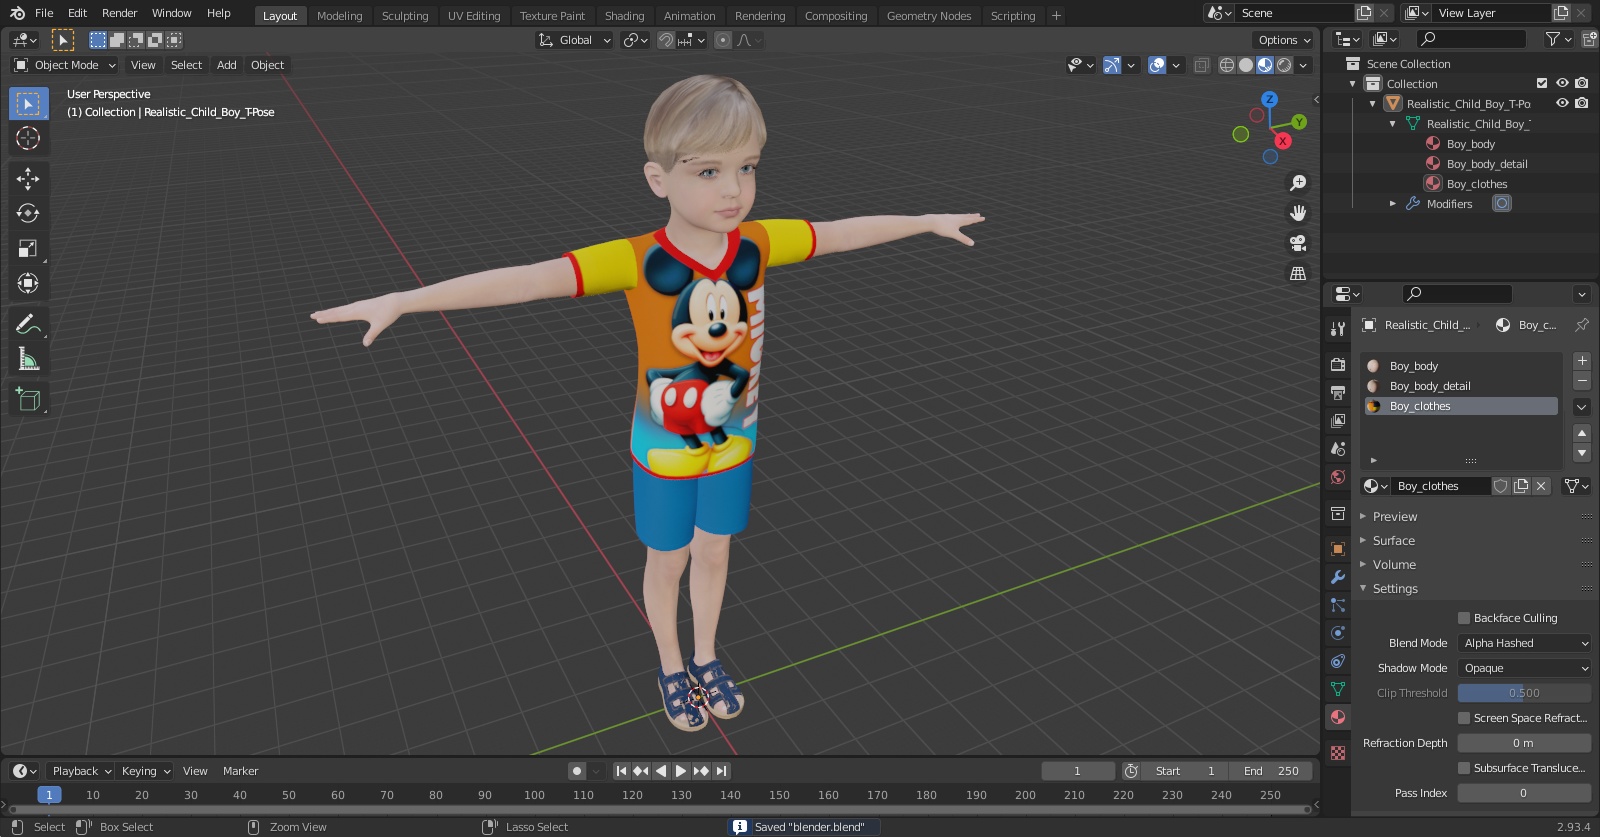The width and height of the screenshot is (1600, 837).
Task: Open the Texture properties tab
Action: 1338,753
